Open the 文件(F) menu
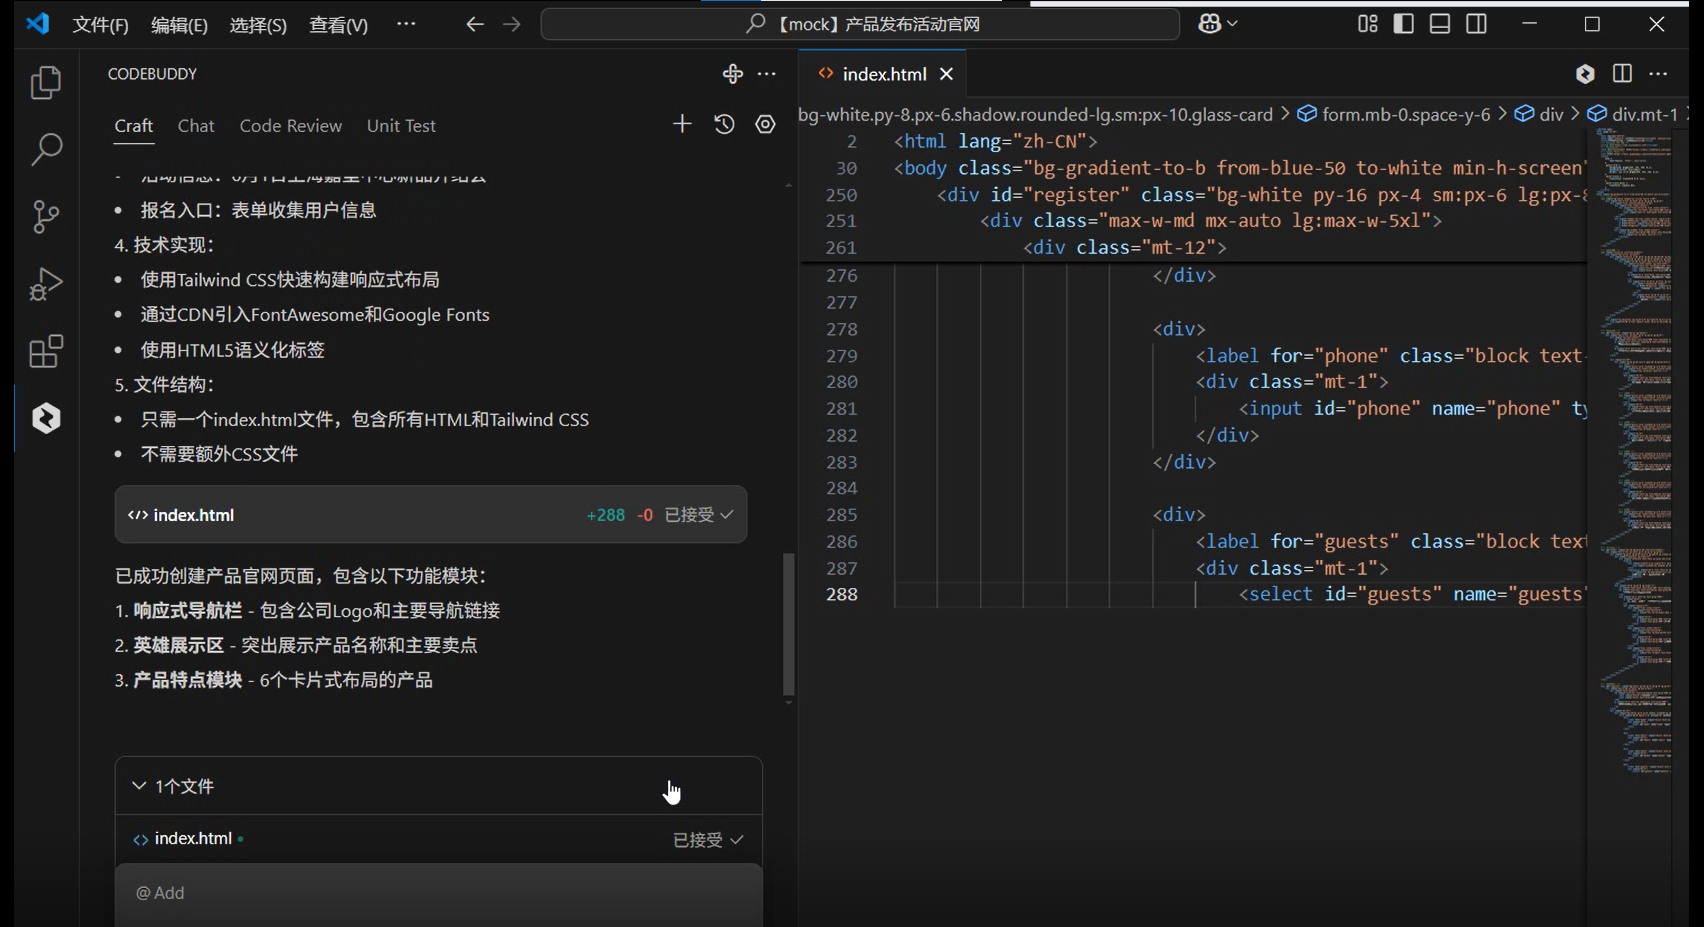The width and height of the screenshot is (1704, 927). click(100, 25)
